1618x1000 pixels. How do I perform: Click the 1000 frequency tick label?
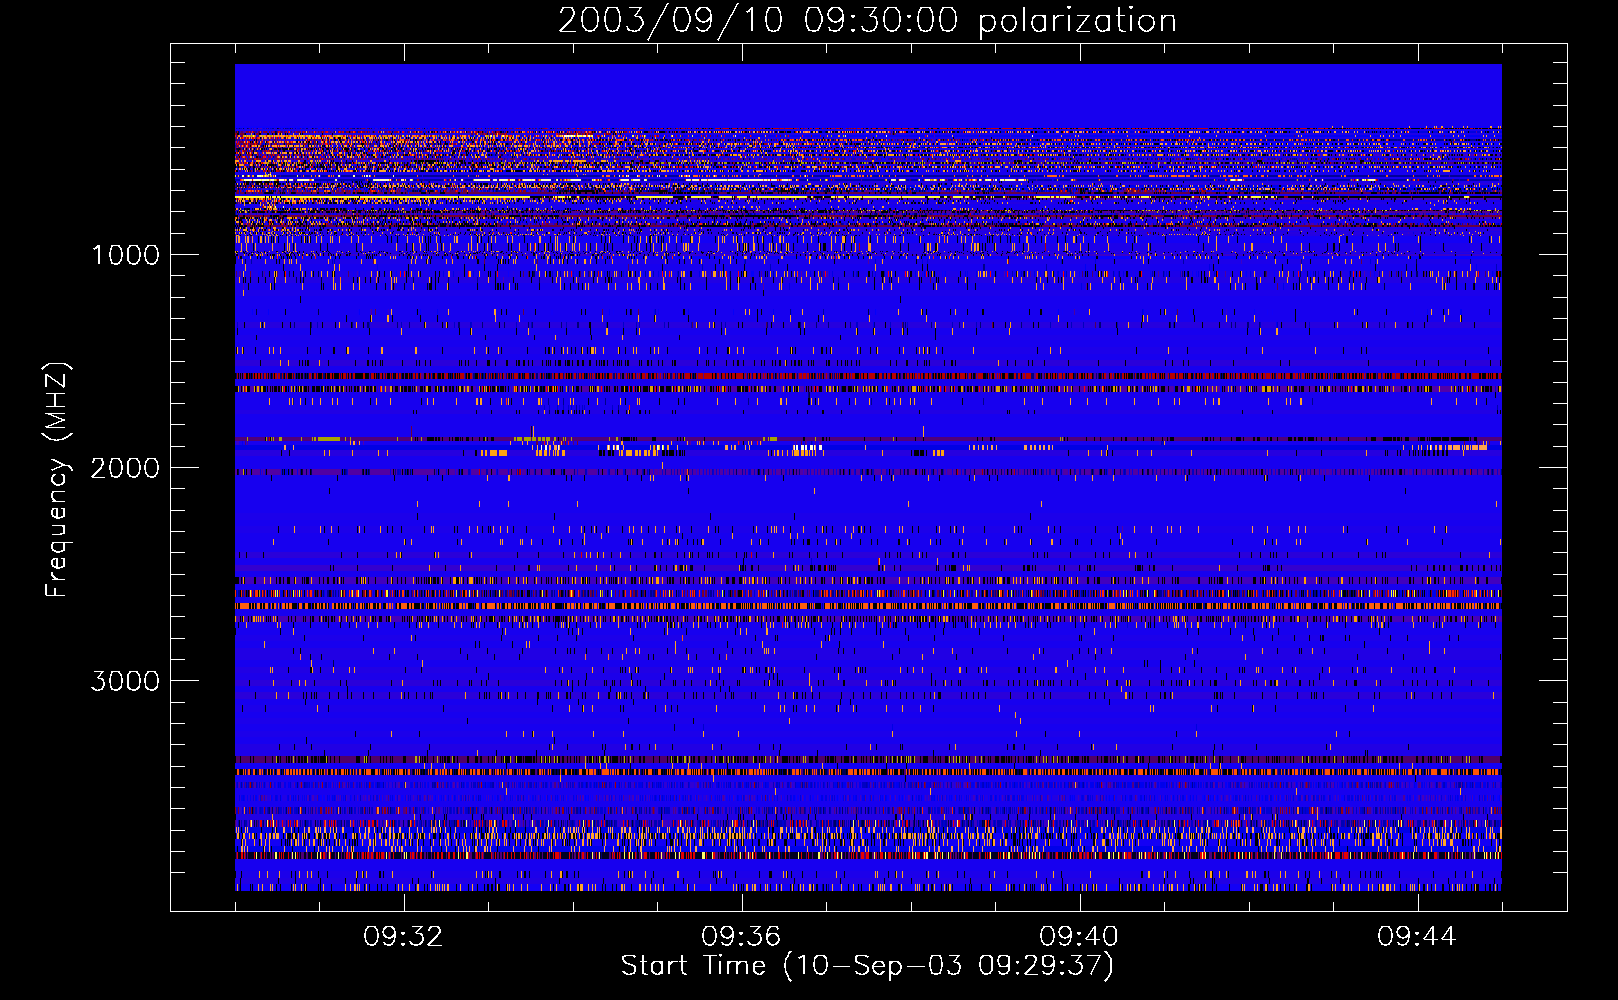[x=125, y=254]
